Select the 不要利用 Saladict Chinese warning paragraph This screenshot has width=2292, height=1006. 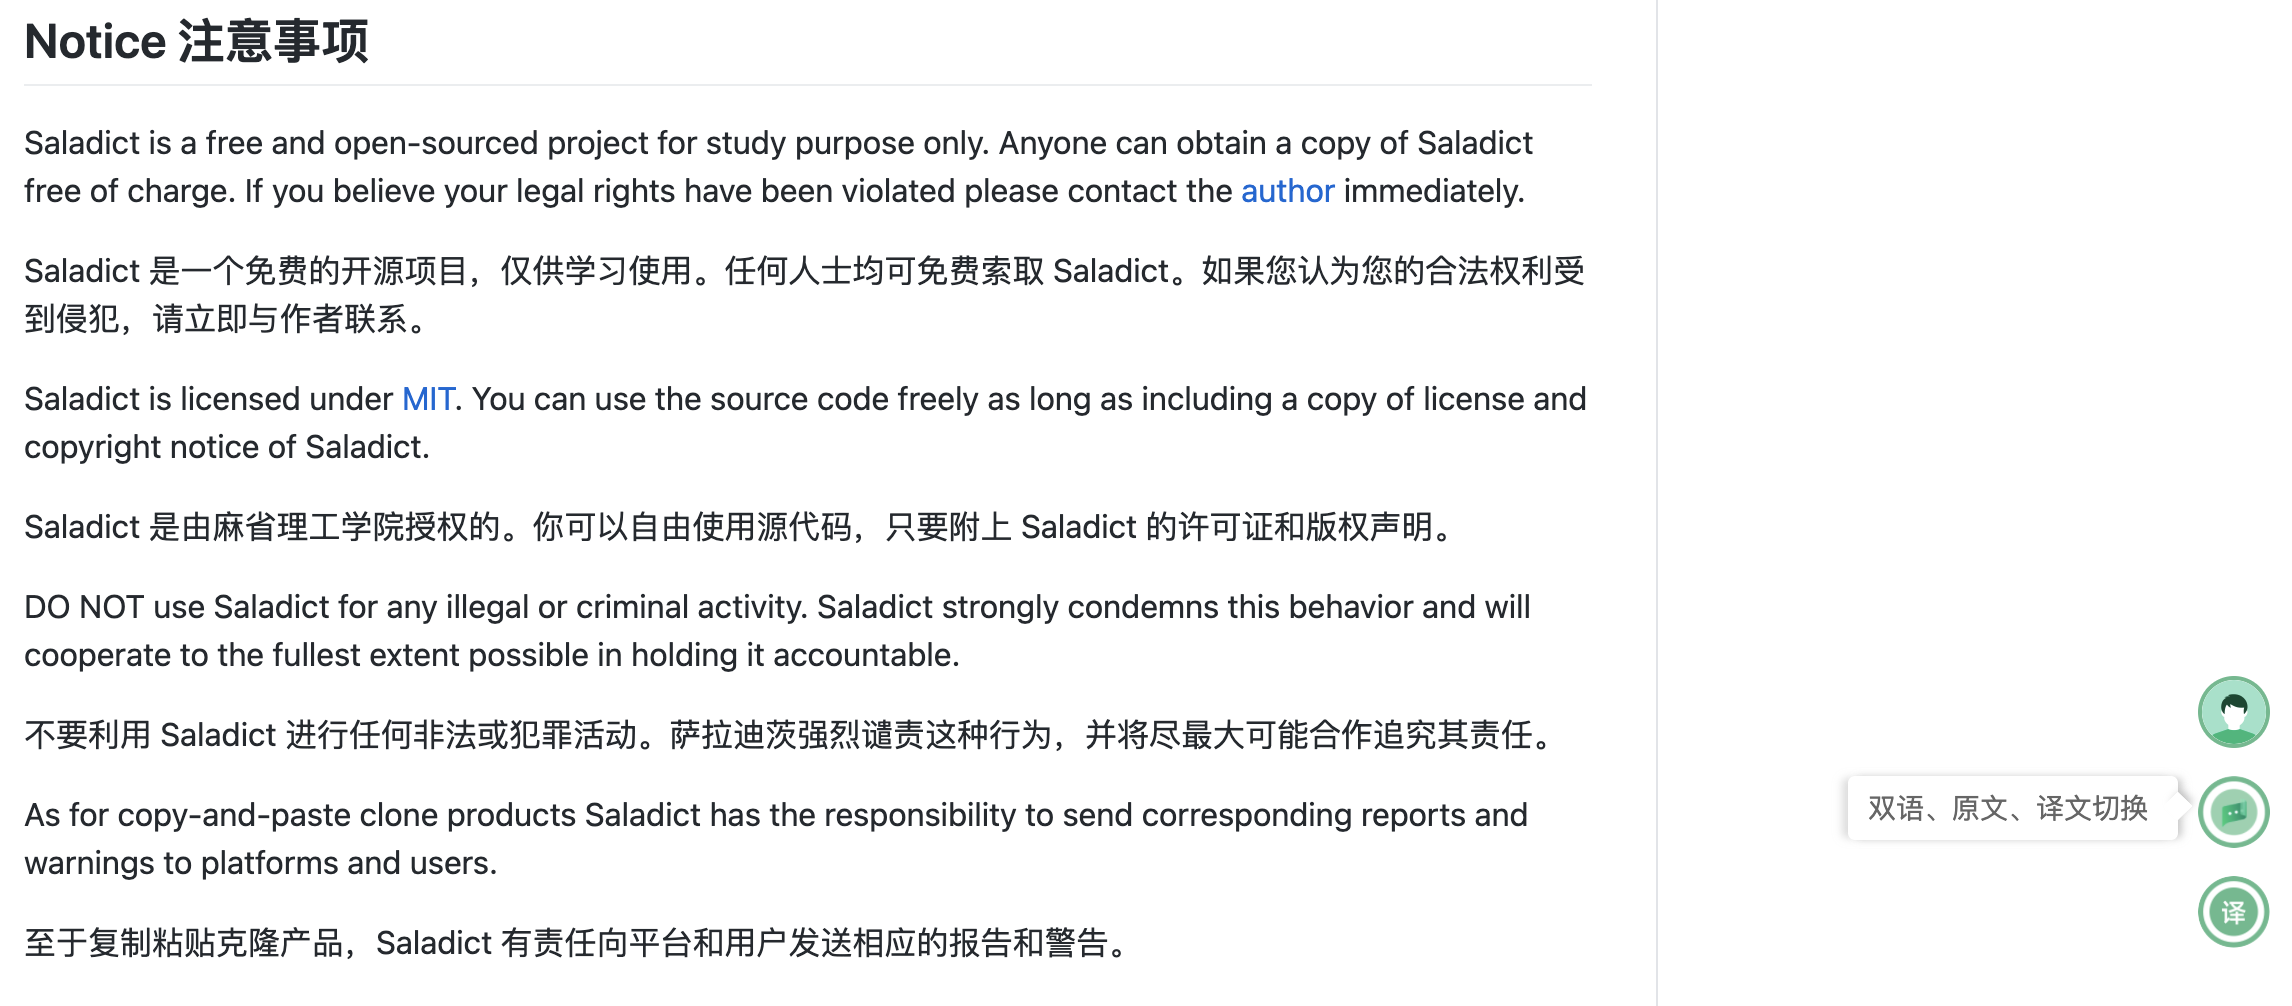(x=790, y=735)
